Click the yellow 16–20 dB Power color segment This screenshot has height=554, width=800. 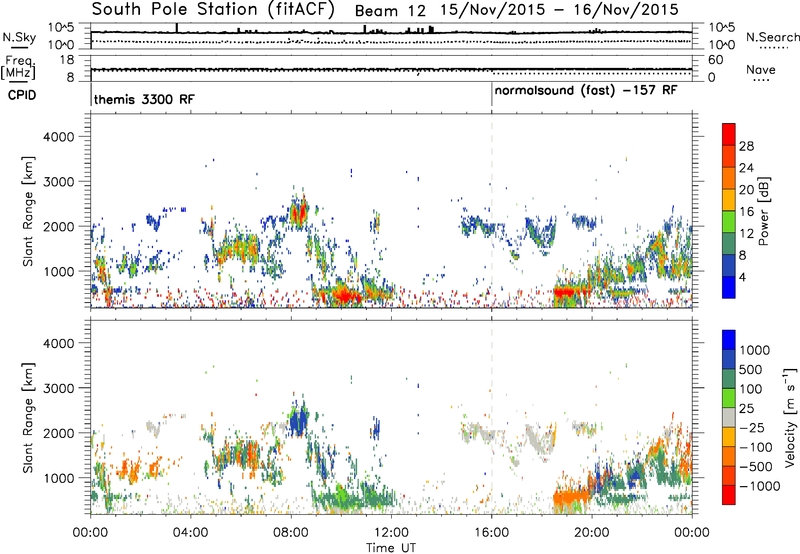(x=729, y=200)
